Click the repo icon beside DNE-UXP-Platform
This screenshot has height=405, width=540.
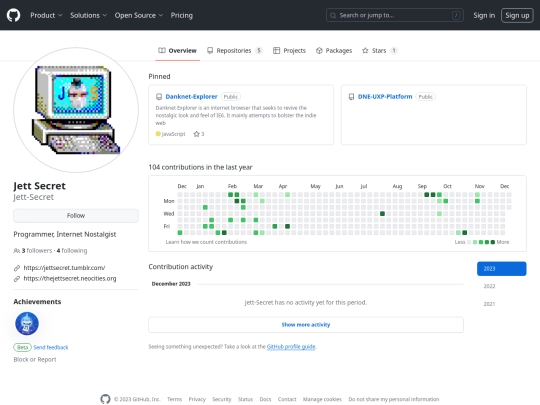coord(351,97)
